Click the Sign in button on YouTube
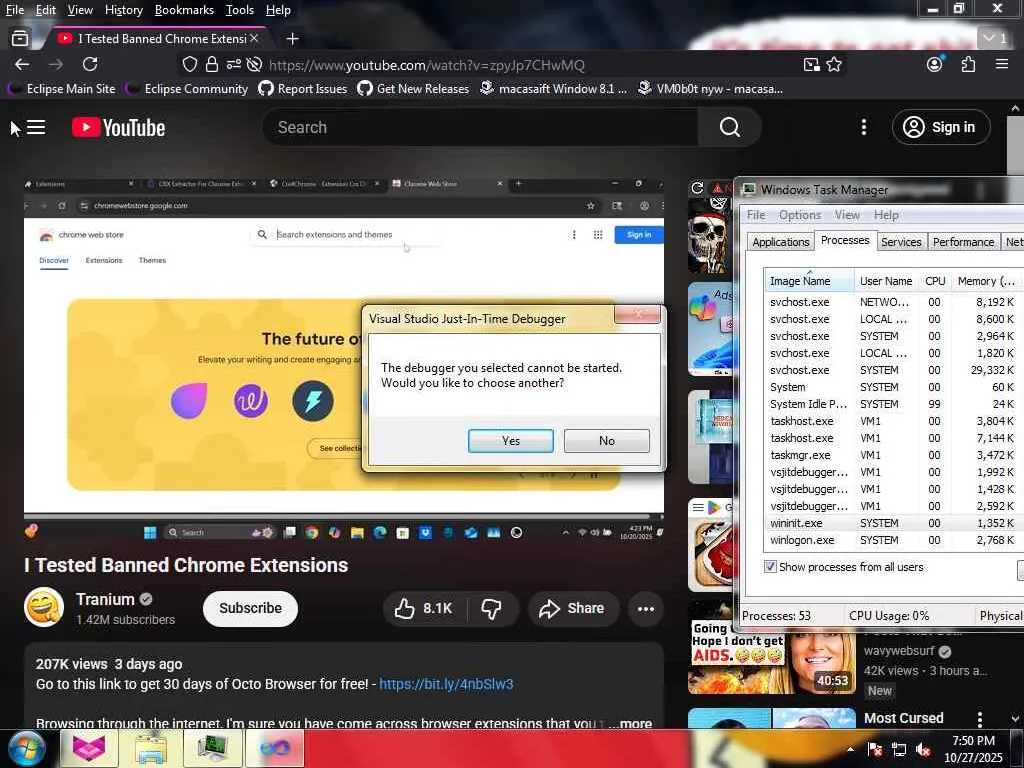 pyautogui.click(x=941, y=127)
